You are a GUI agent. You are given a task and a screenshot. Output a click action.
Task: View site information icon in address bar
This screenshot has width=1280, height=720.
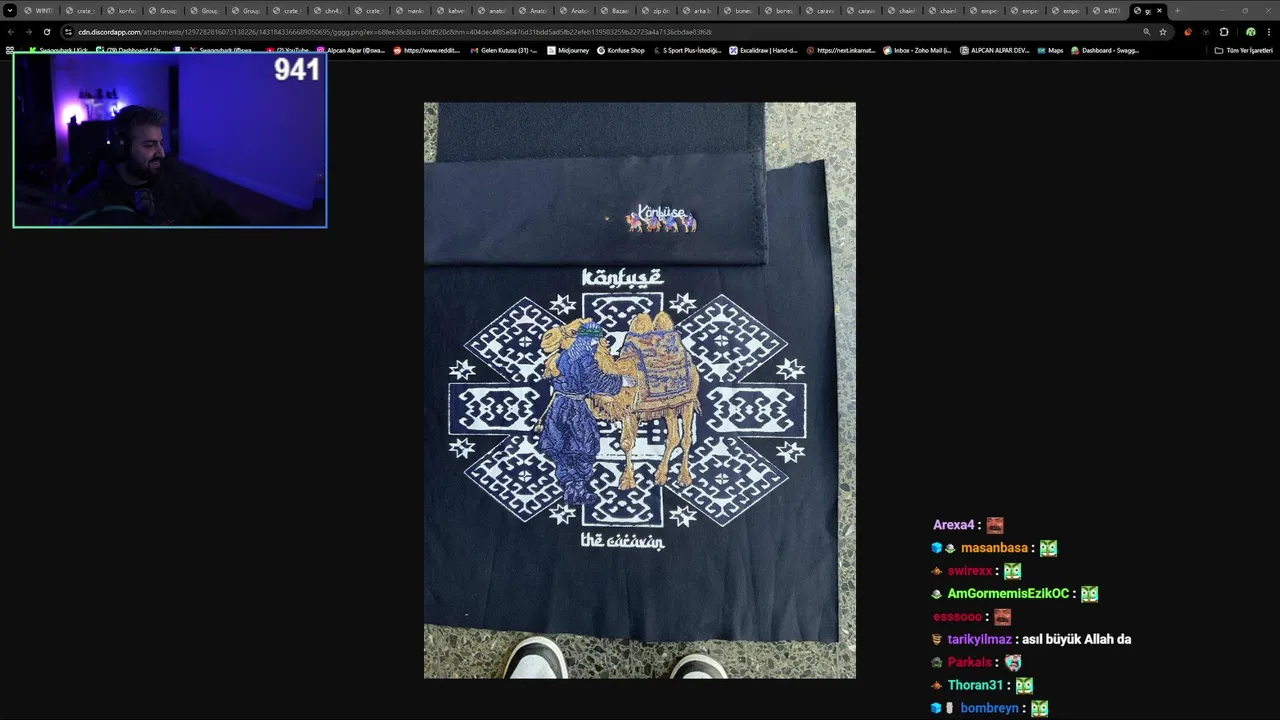(x=68, y=32)
